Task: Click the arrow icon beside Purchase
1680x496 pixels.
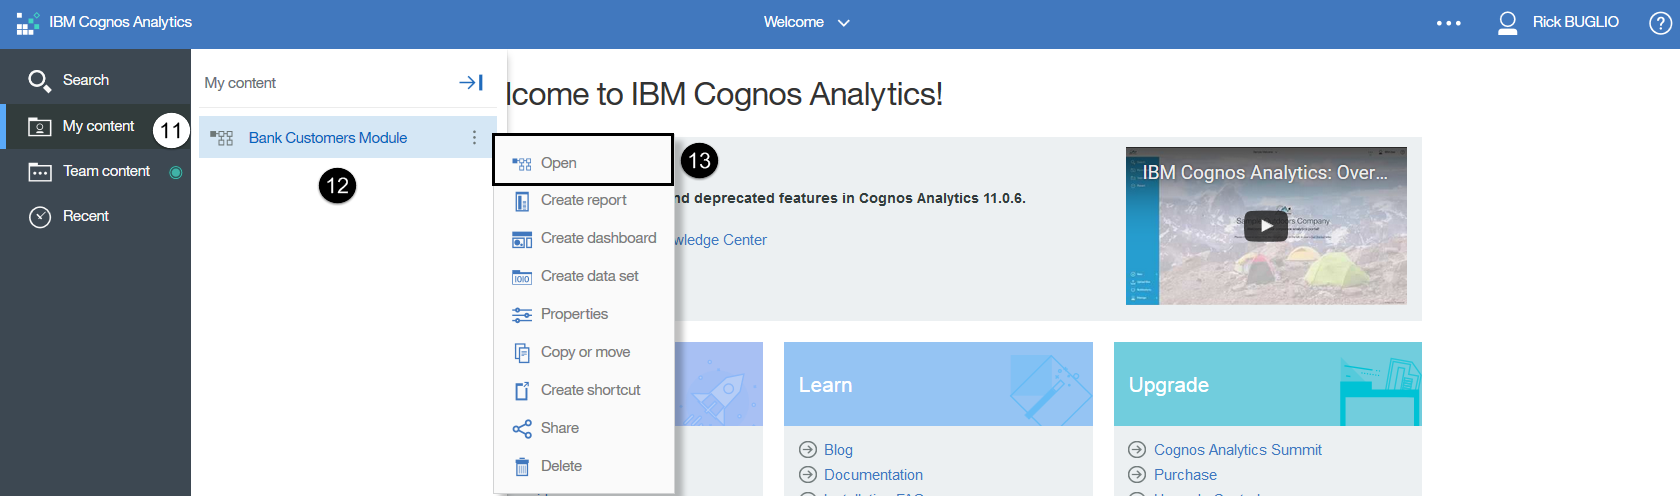Action: (x=1137, y=475)
